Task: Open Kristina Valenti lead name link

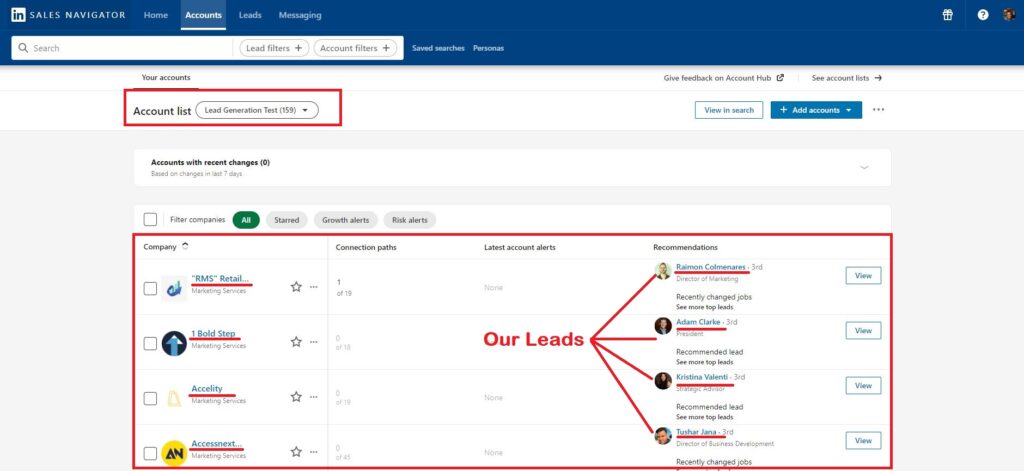Action: [702, 378]
